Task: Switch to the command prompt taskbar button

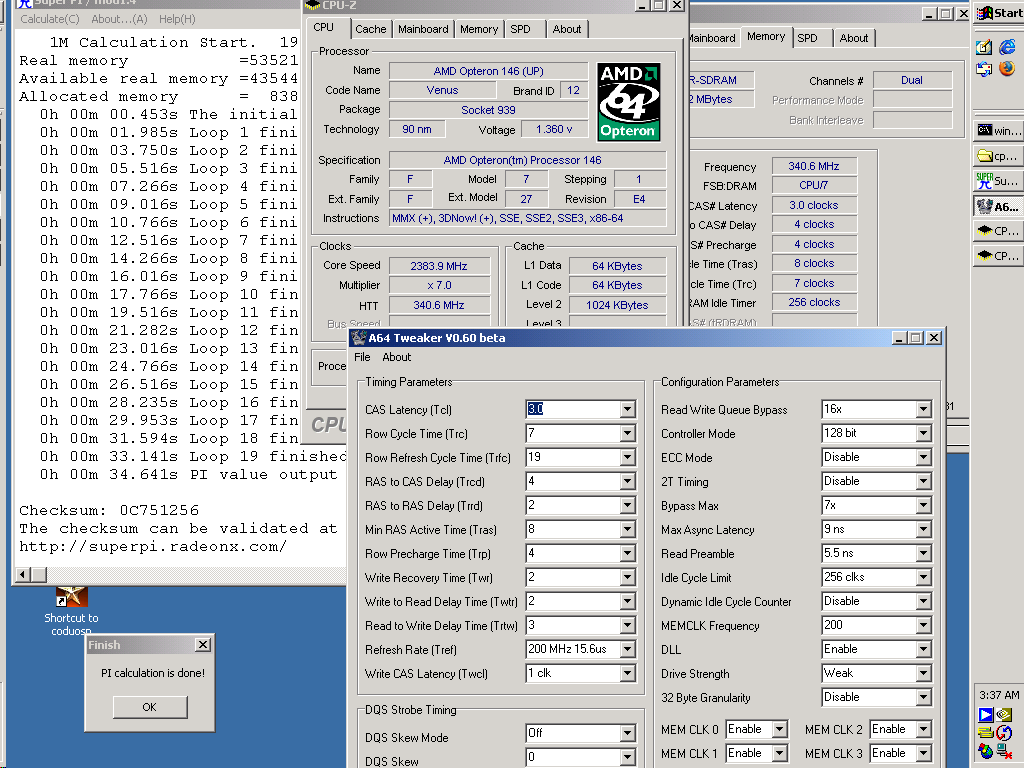Action: pyautogui.click(x=999, y=131)
